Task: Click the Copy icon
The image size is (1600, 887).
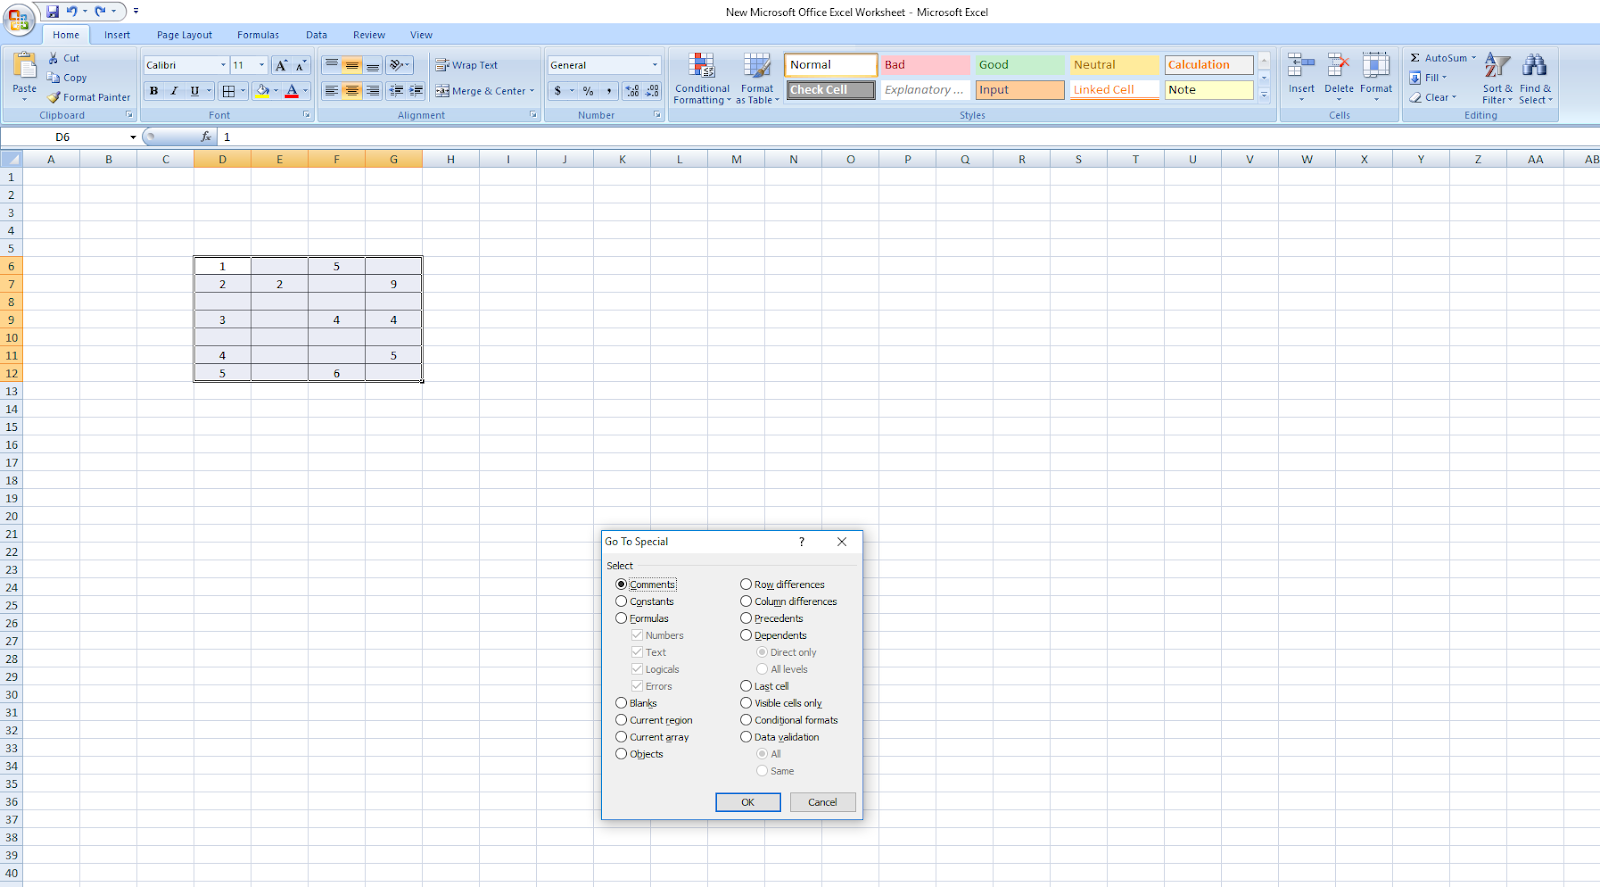Action: coord(54,77)
